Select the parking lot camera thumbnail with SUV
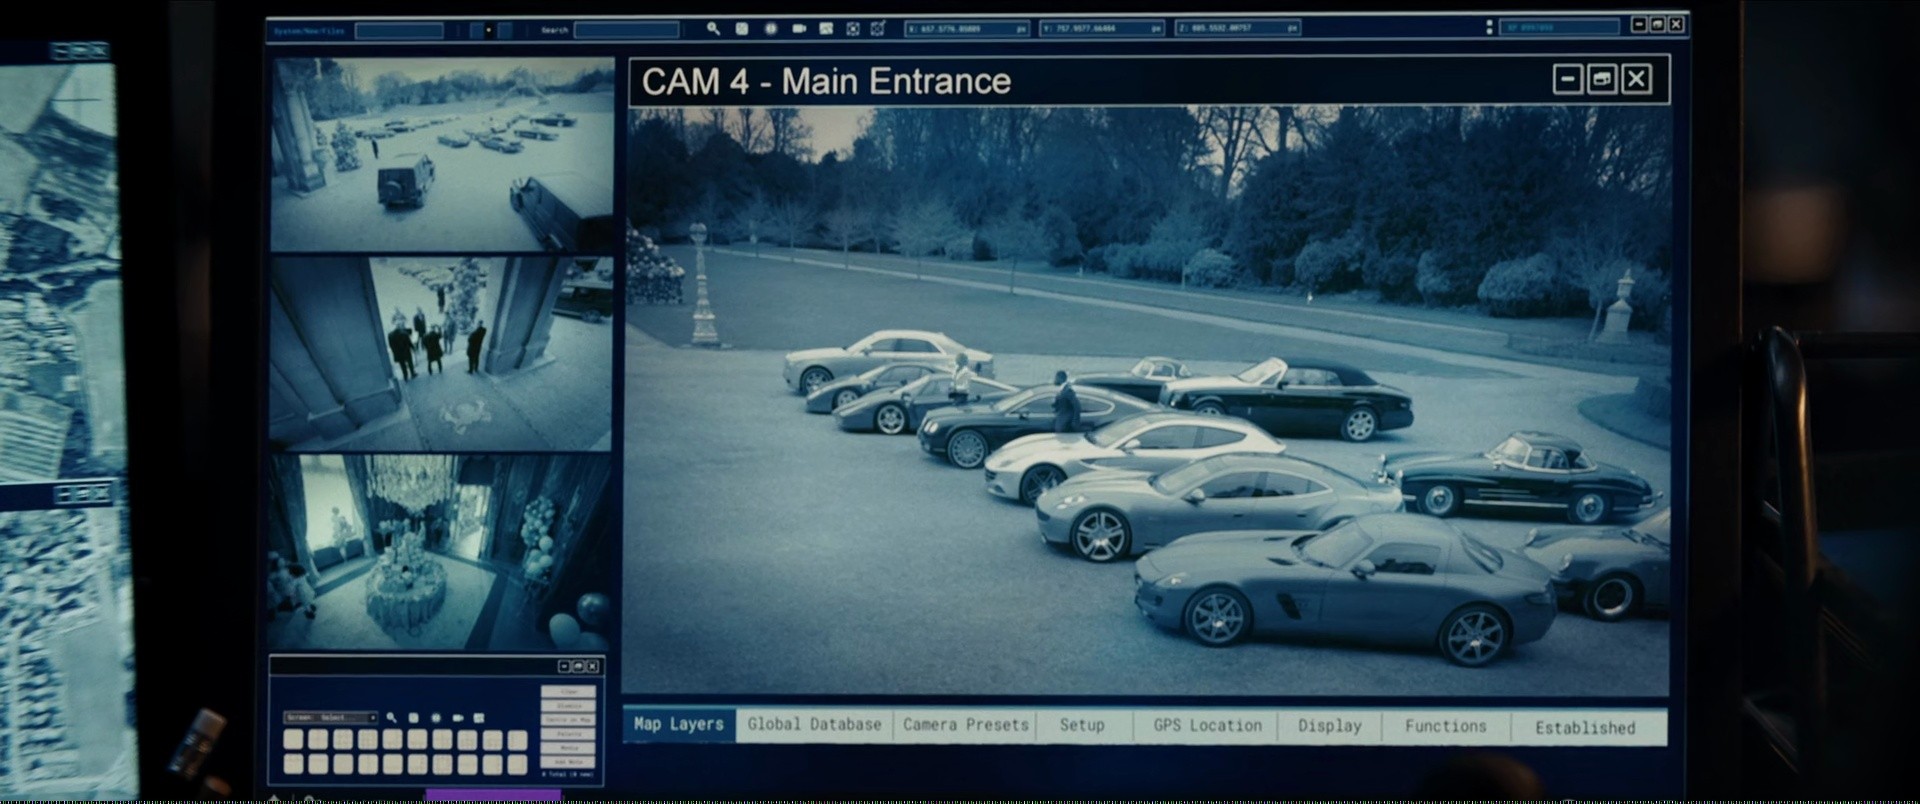 point(442,154)
